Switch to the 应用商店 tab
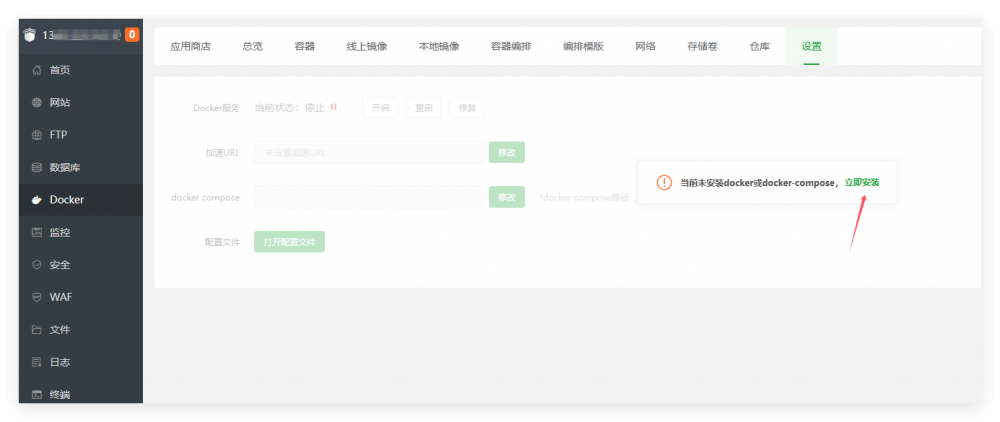The height and width of the screenshot is (422, 1000). 190,46
